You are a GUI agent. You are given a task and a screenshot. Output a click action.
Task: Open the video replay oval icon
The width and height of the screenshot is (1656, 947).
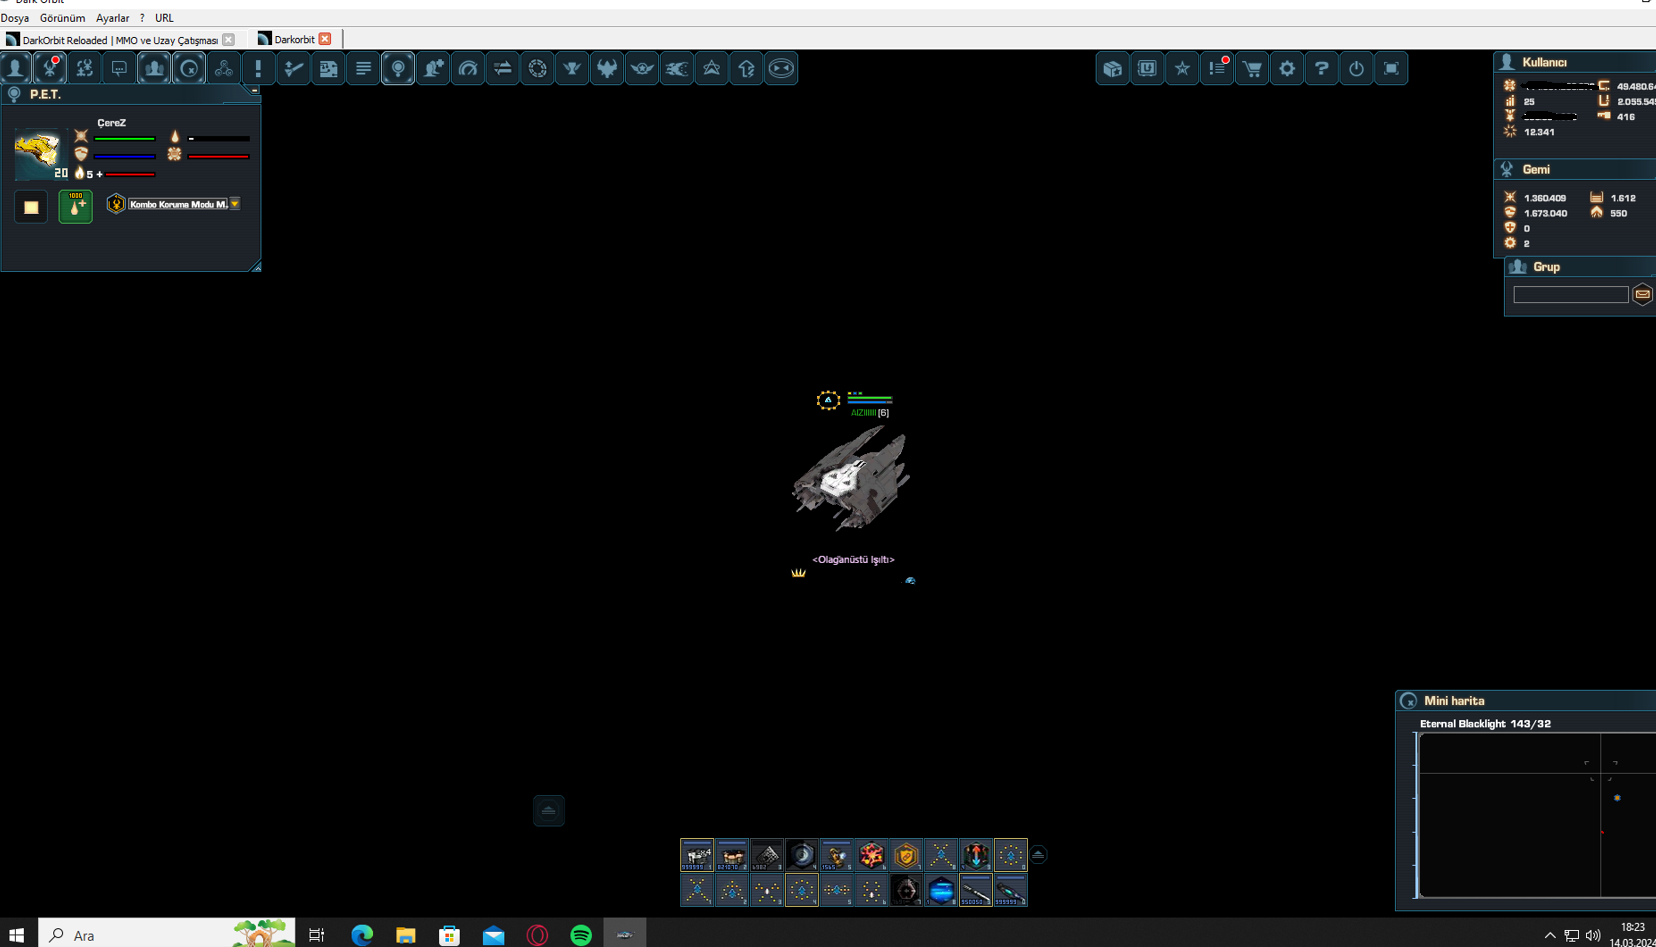[x=781, y=68]
